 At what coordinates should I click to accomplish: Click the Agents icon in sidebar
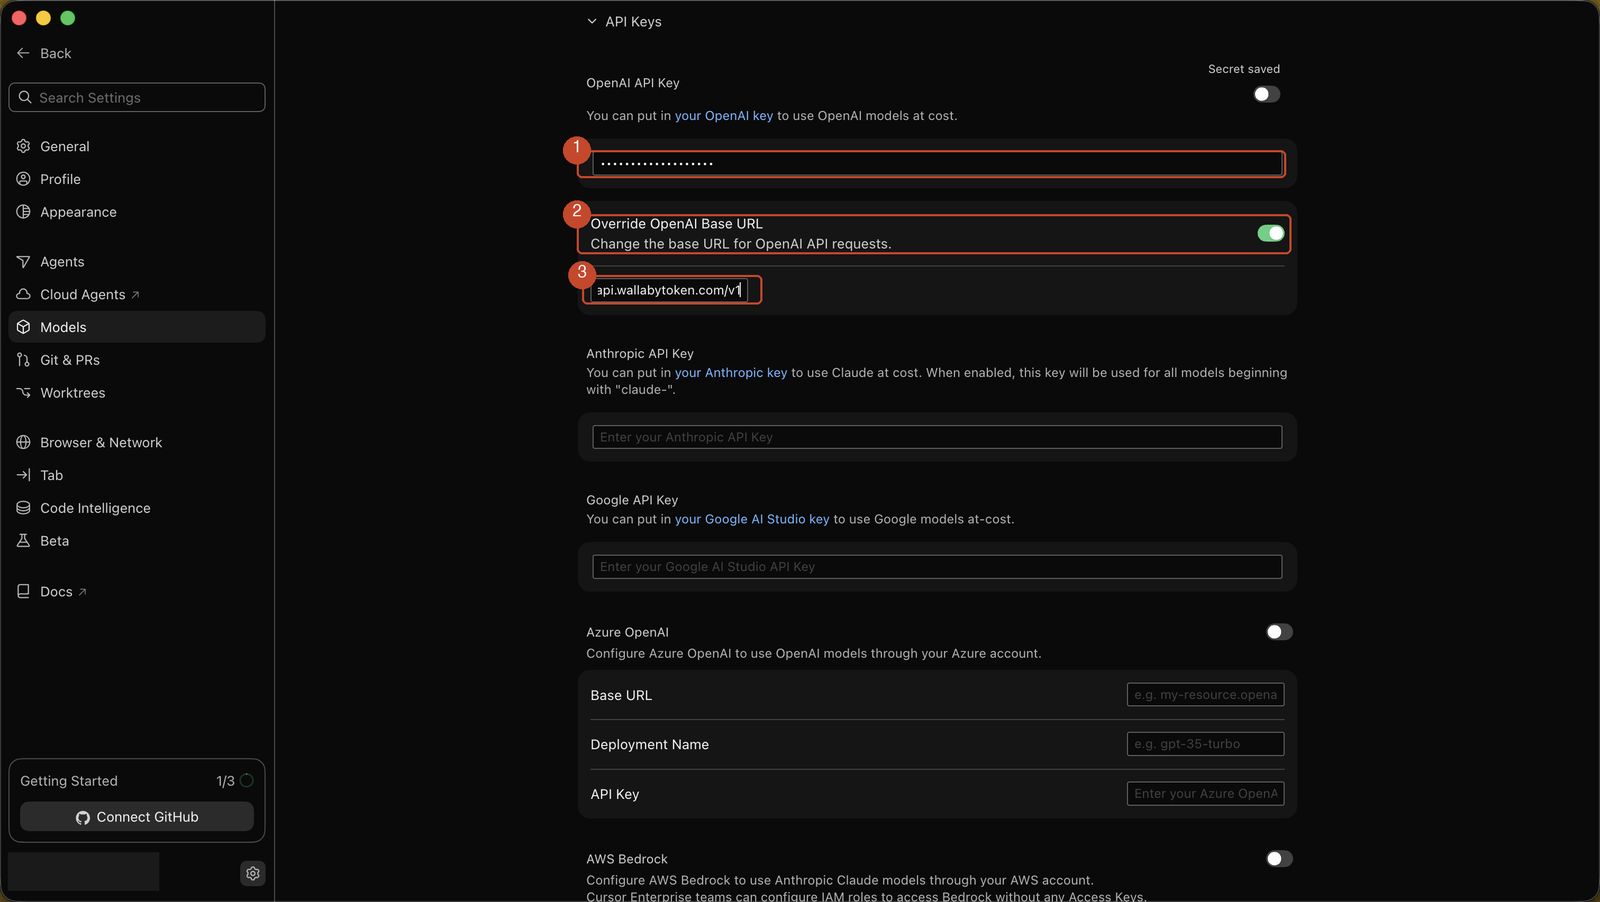click(23, 262)
